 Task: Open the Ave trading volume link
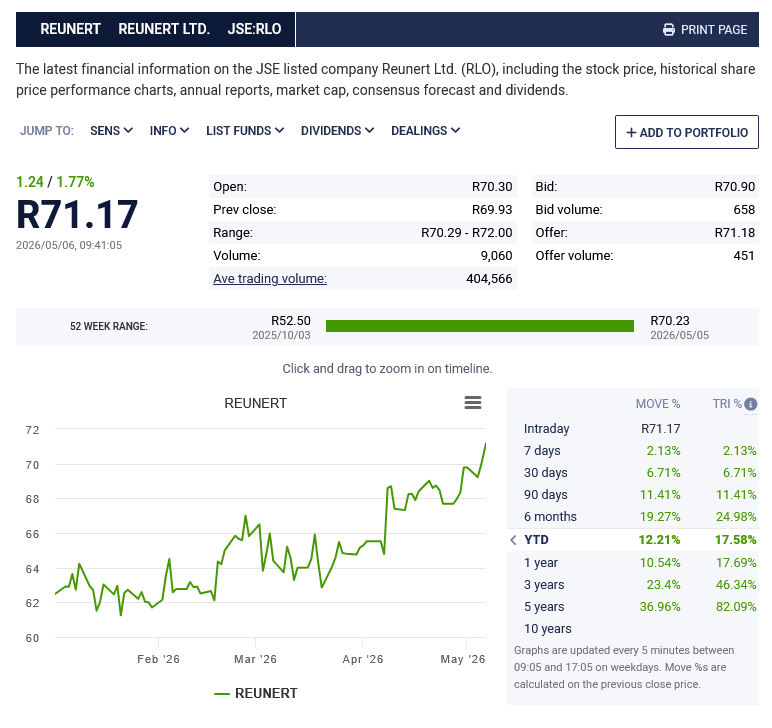point(270,279)
